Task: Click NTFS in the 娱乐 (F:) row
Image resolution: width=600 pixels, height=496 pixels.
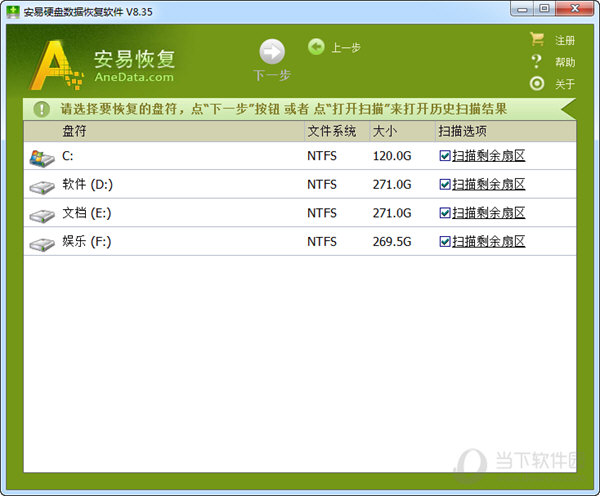Action: pyautogui.click(x=322, y=241)
